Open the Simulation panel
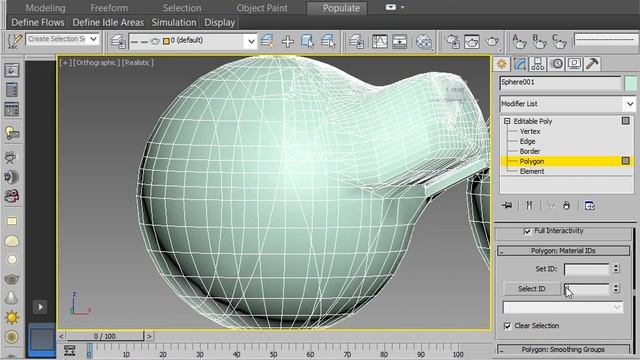 click(174, 22)
